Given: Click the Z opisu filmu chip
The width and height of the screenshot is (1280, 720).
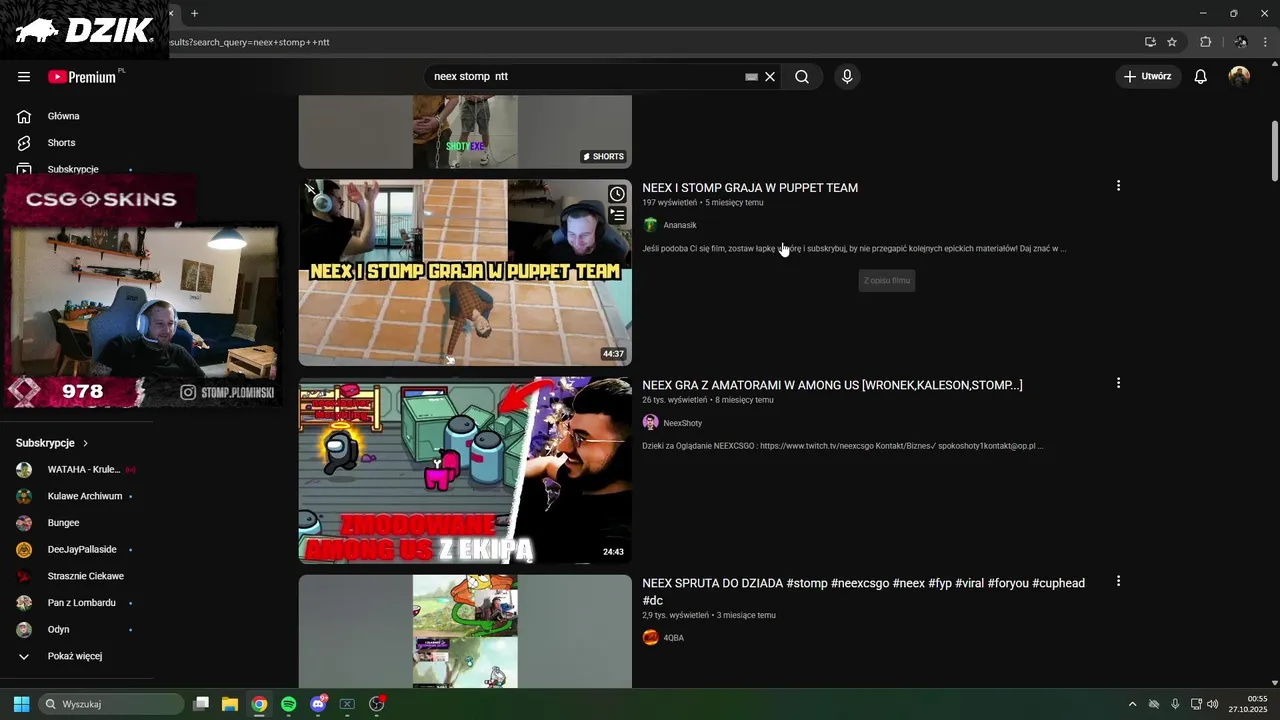Looking at the screenshot, I should tap(887, 281).
